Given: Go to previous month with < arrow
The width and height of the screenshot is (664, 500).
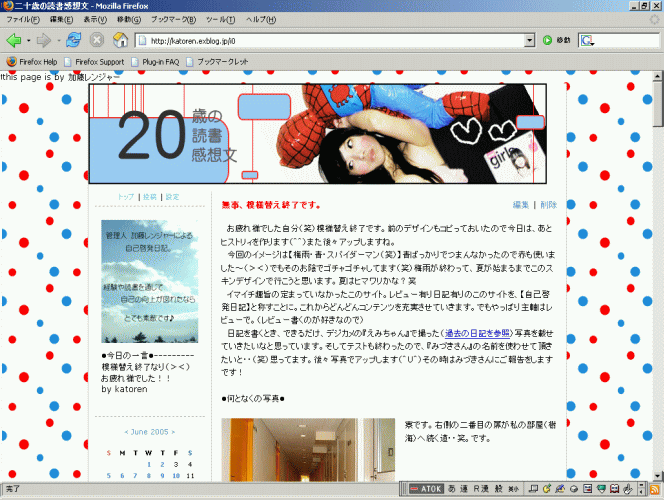Looking at the screenshot, I should [x=126, y=432].
